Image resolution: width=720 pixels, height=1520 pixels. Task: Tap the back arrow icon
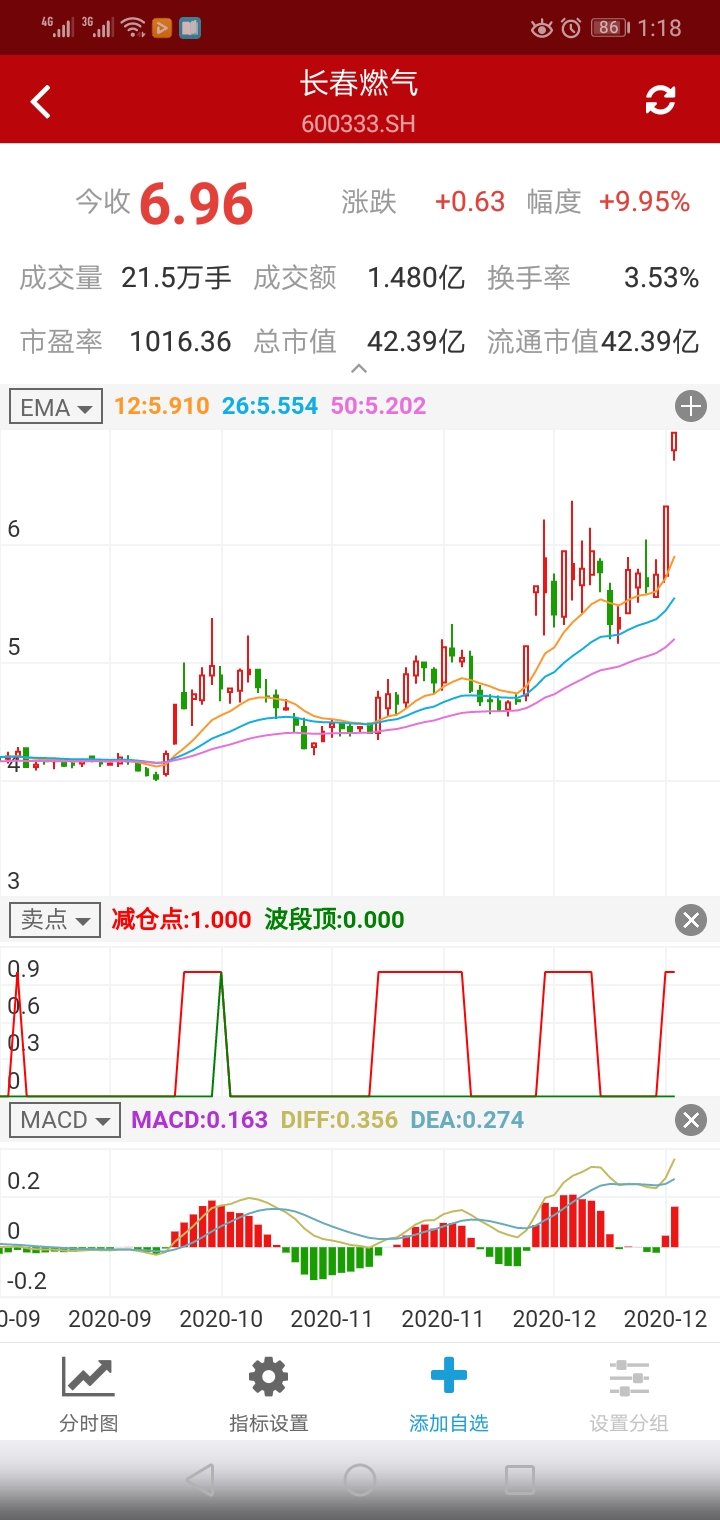click(41, 101)
